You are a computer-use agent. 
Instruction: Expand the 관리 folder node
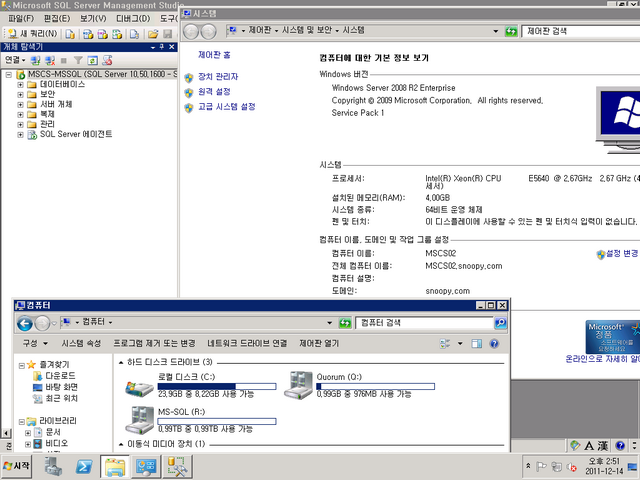(20, 124)
